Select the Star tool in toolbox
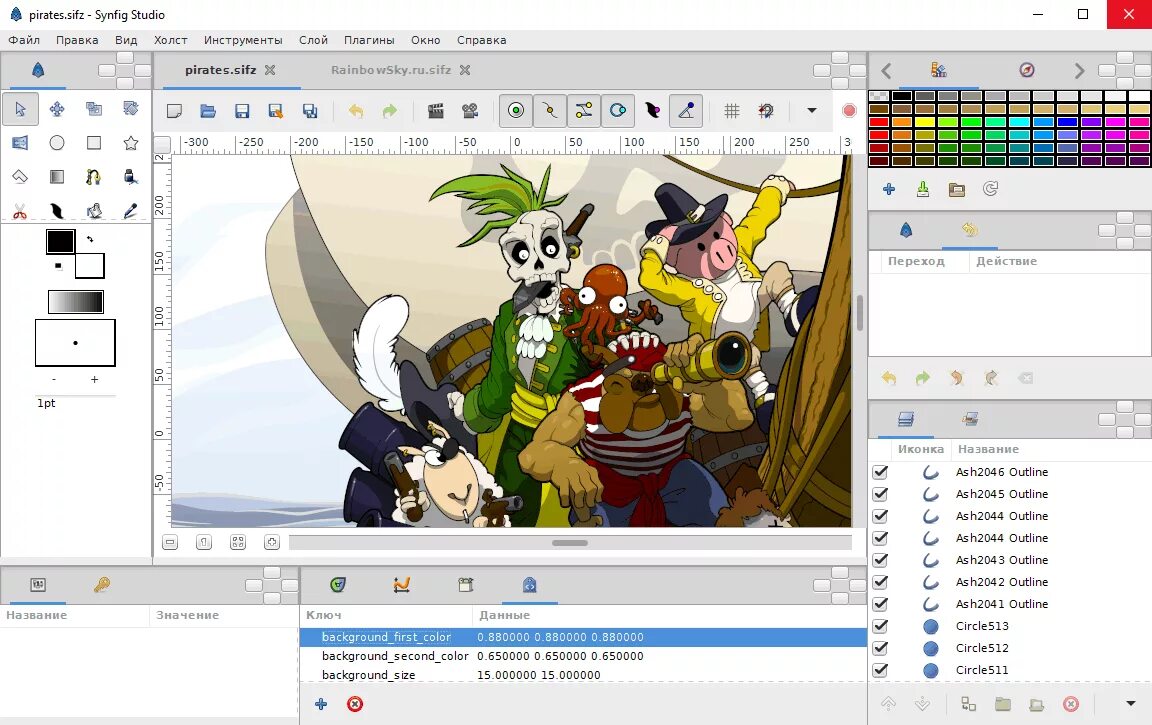The image size is (1152, 725). pos(131,143)
